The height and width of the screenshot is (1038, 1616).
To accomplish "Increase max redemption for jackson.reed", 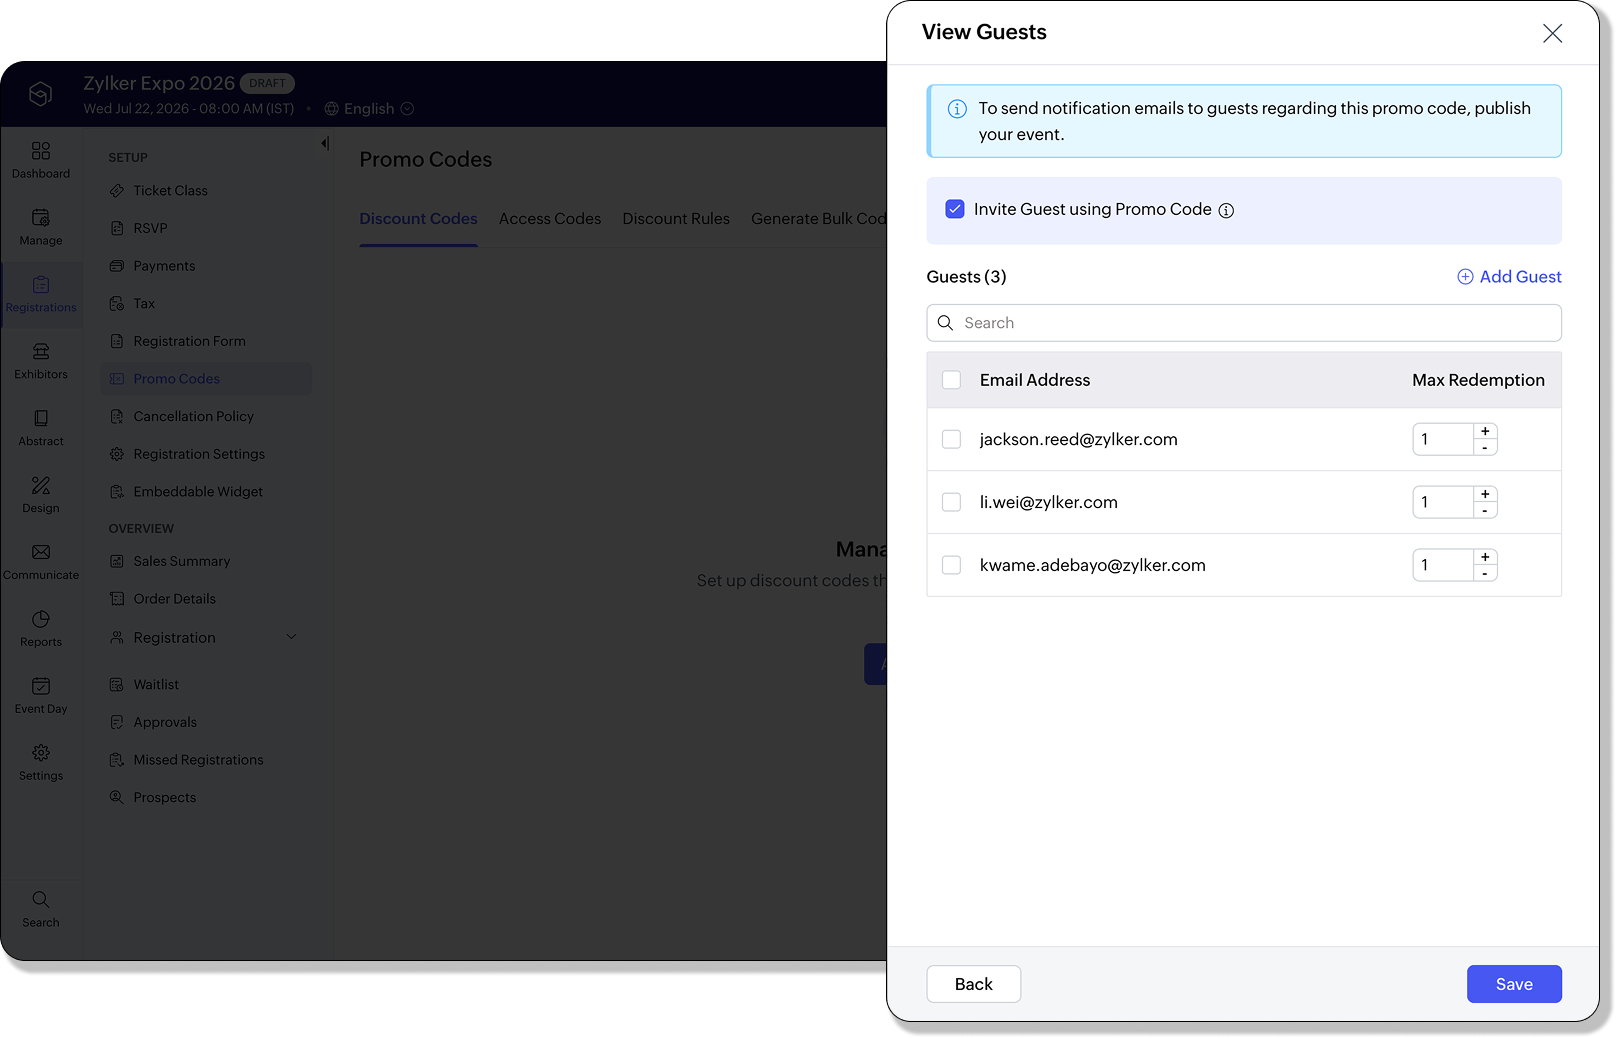I will pyautogui.click(x=1485, y=431).
